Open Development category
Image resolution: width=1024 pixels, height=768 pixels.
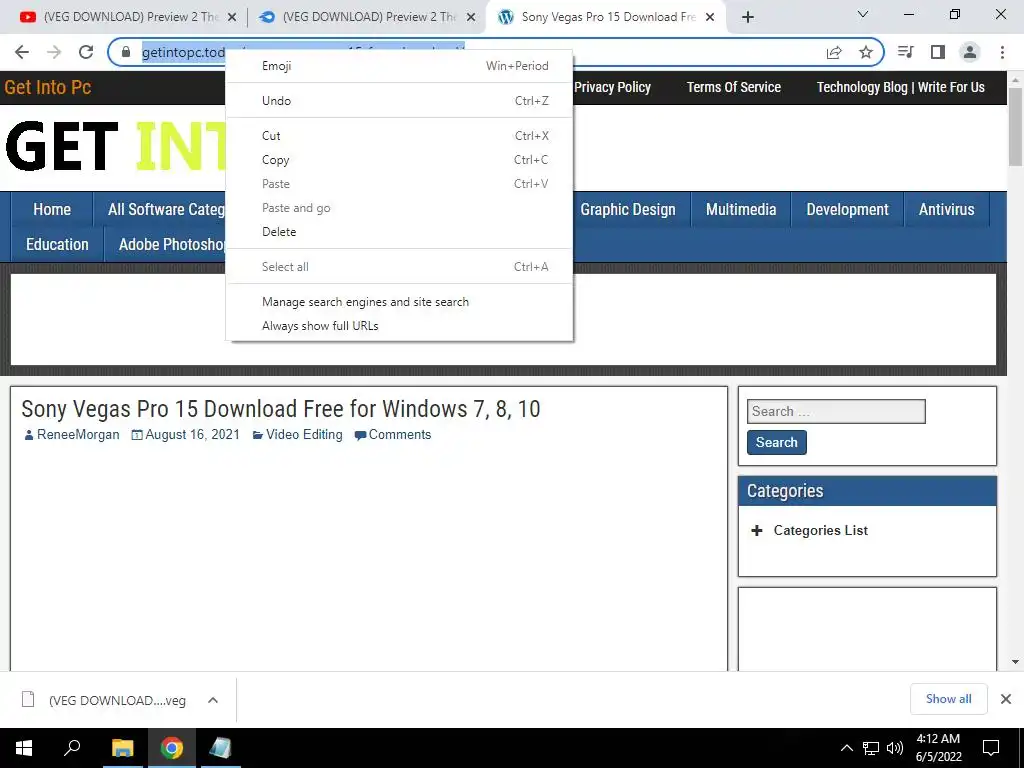click(847, 210)
